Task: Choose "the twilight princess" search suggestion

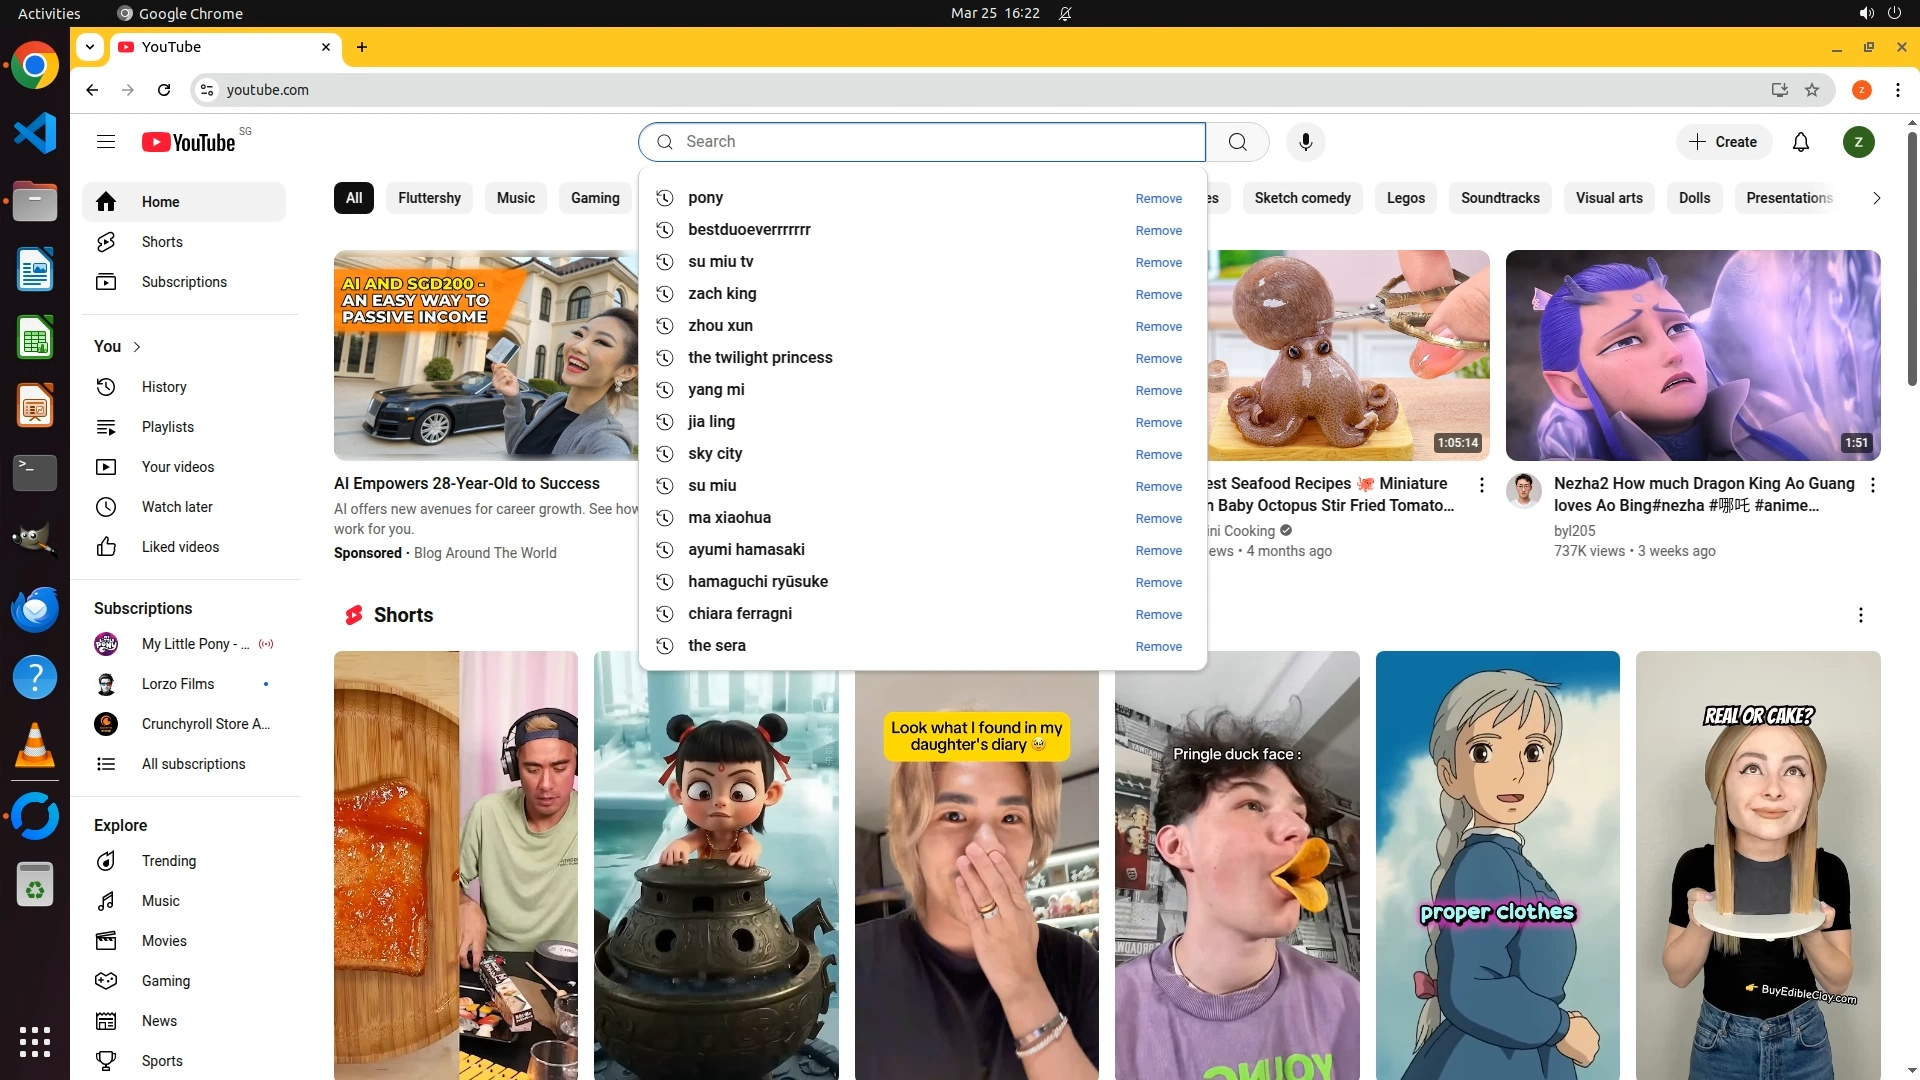Action: click(x=760, y=358)
